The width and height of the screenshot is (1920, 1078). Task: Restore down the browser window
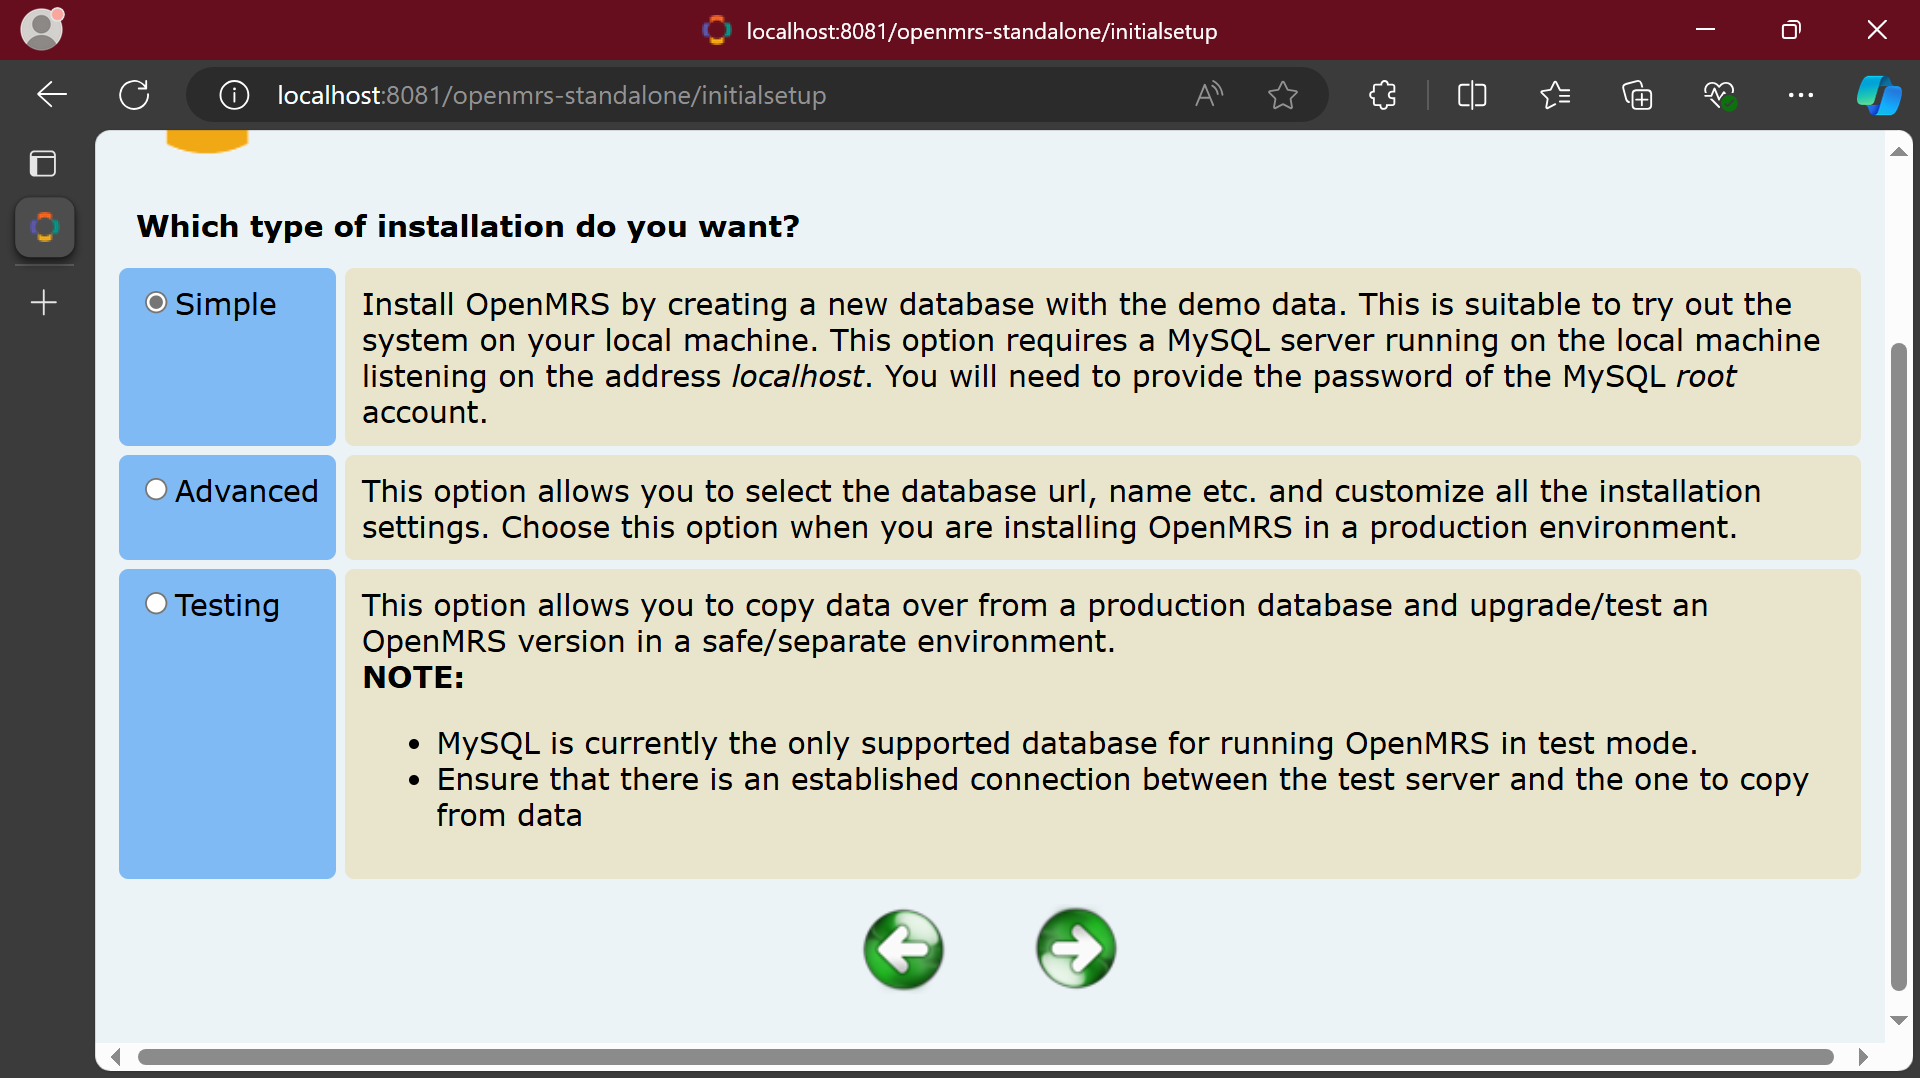click(1791, 30)
